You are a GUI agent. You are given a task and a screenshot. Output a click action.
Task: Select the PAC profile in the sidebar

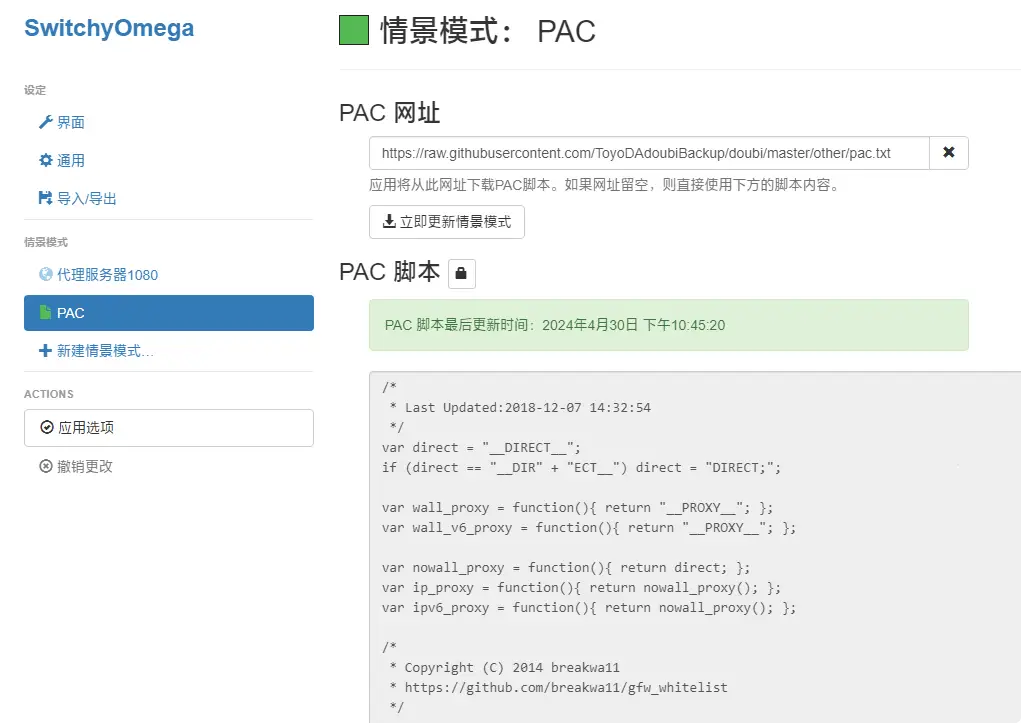pyautogui.click(x=168, y=313)
